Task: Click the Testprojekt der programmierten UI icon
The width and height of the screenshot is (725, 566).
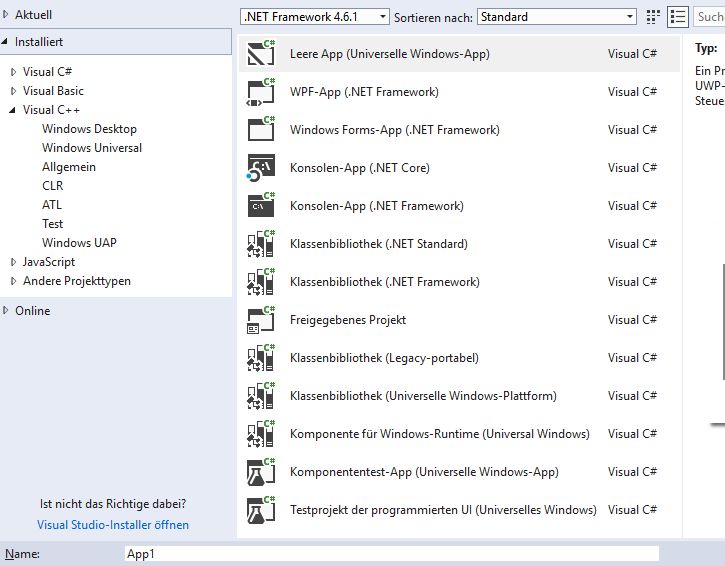Action: [261, 510]
